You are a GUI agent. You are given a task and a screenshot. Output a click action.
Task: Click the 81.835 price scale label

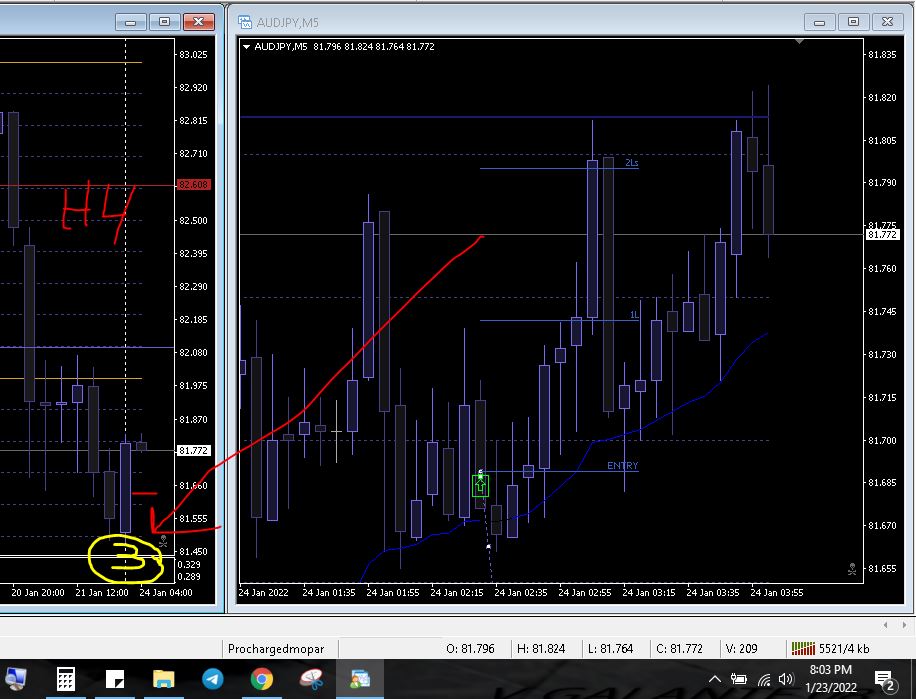pyautogui.click(x=882, y=54)
